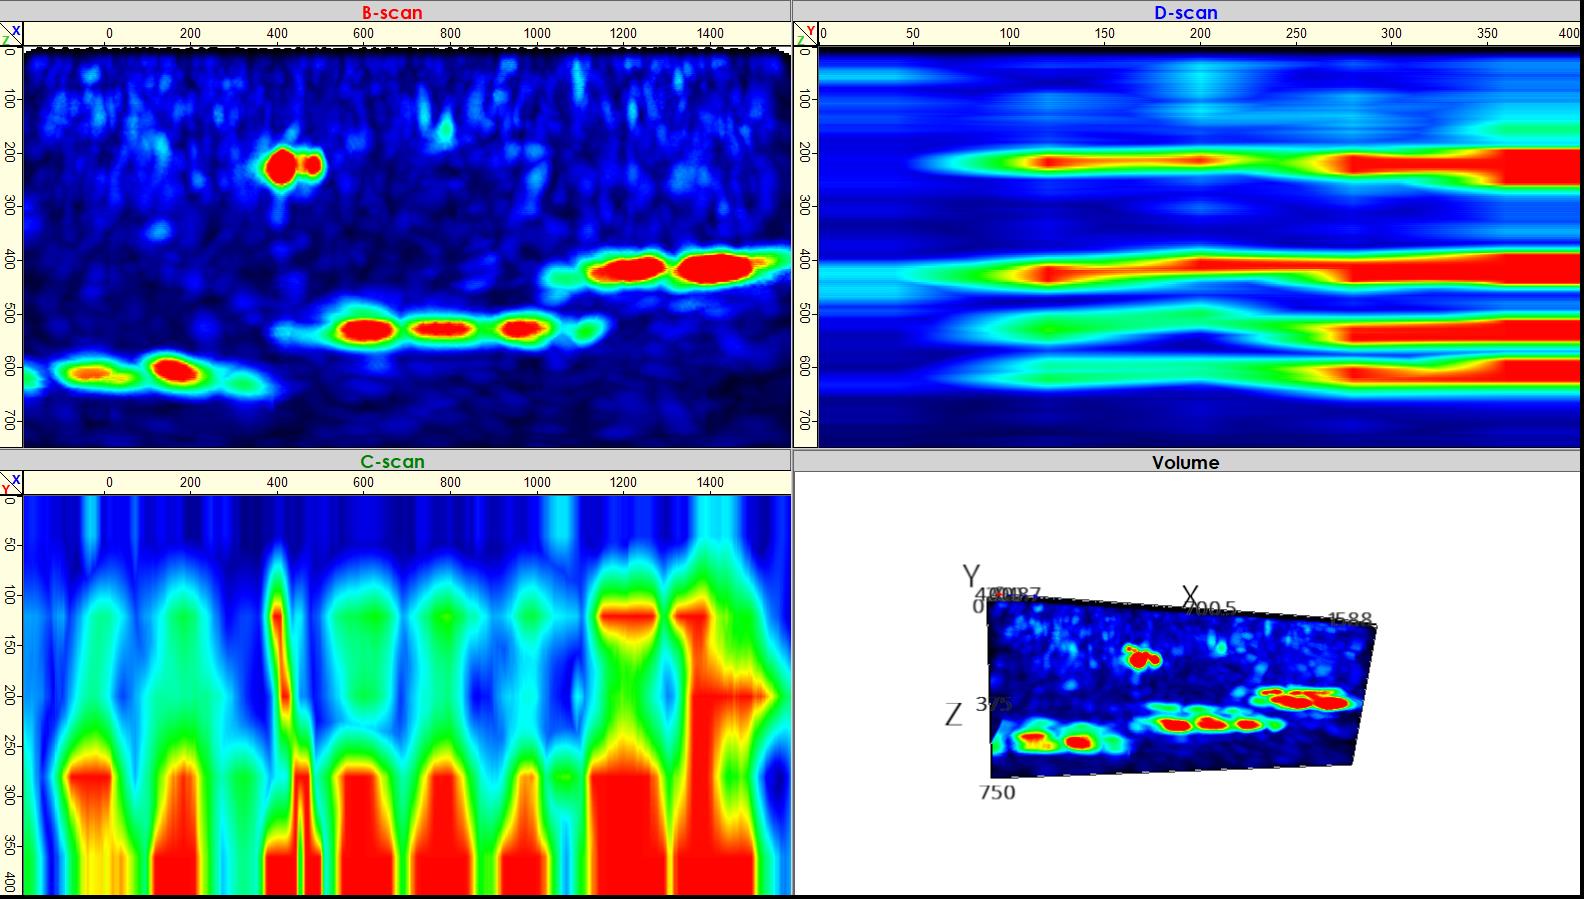Click 350 mark on D-scan horizontal ruler
This screenshot has width=1584, height=899.
[1487, 34]
